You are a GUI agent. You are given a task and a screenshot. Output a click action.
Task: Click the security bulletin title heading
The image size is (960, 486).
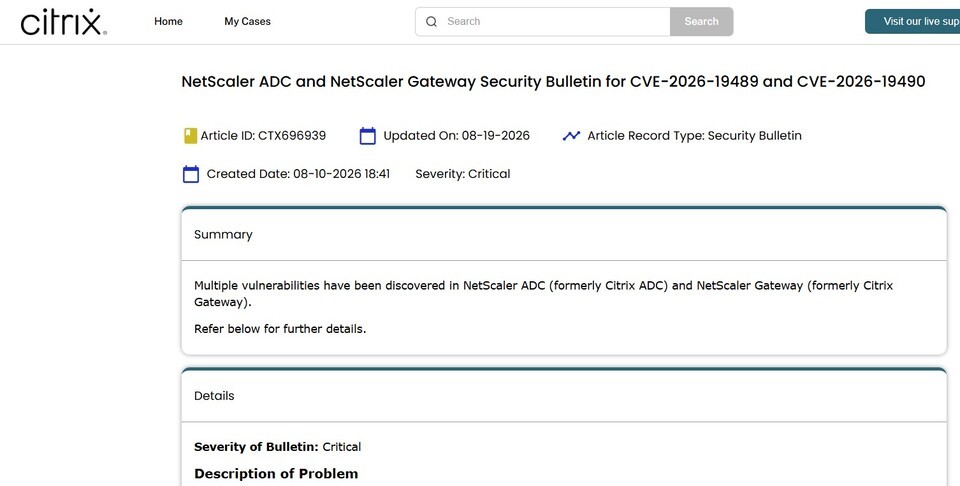[x=553, y=81]
